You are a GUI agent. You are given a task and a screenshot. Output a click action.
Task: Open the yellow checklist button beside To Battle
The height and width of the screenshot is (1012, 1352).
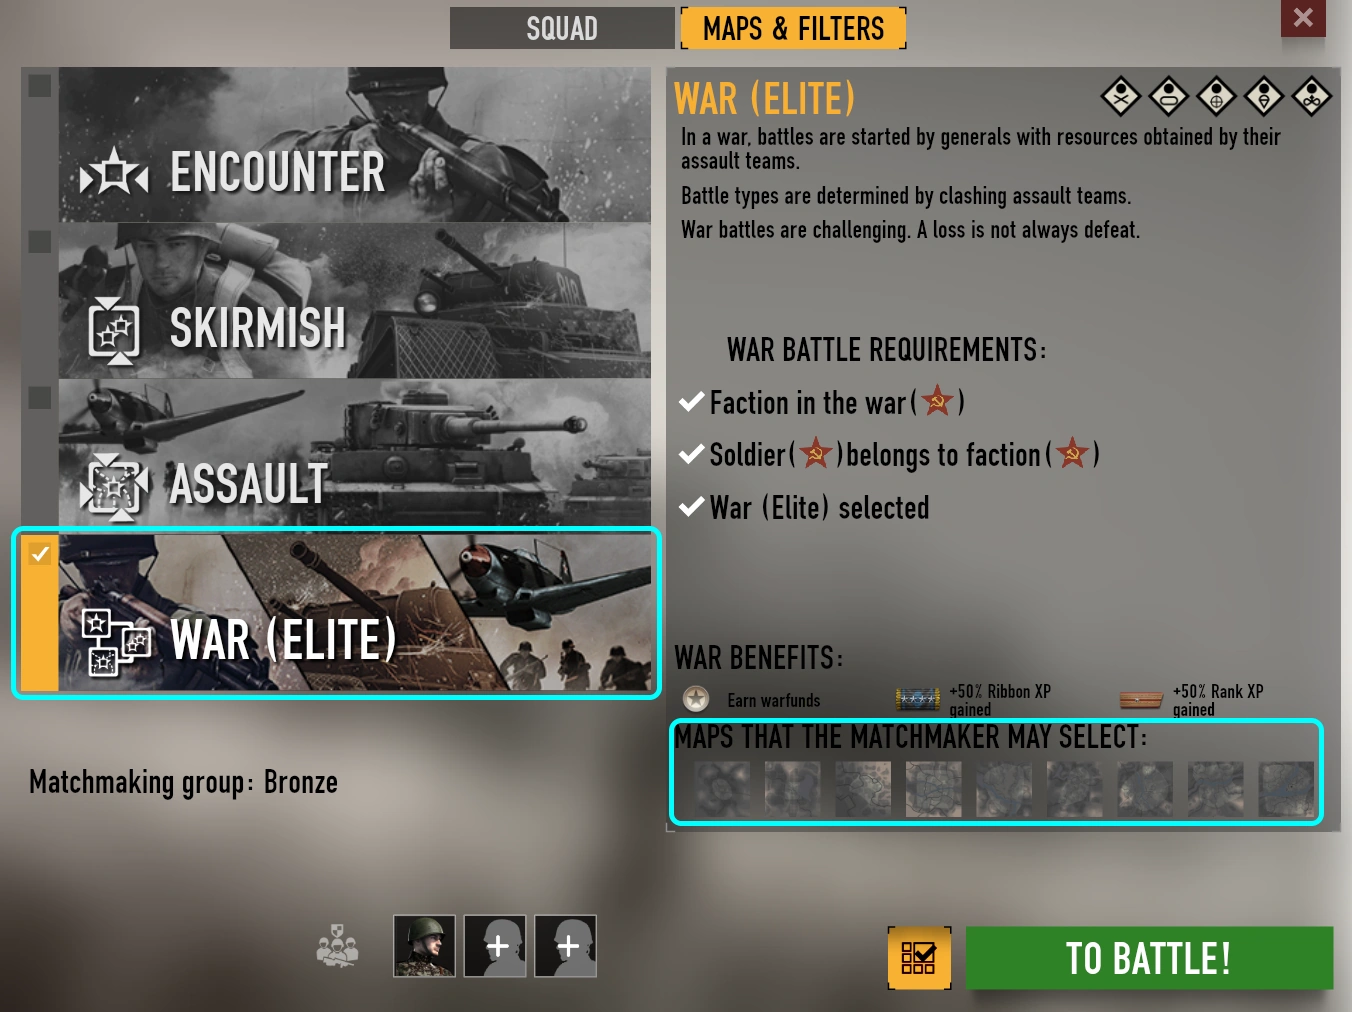point(919,958)
